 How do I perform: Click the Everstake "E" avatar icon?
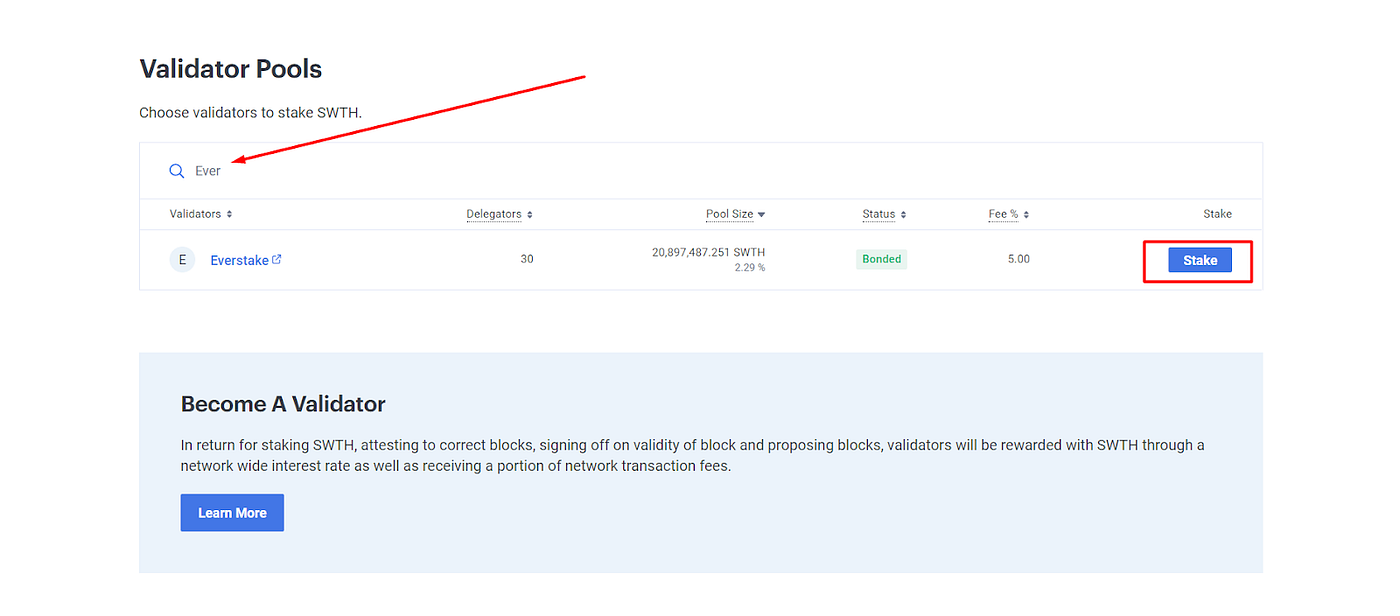point(182,260)
